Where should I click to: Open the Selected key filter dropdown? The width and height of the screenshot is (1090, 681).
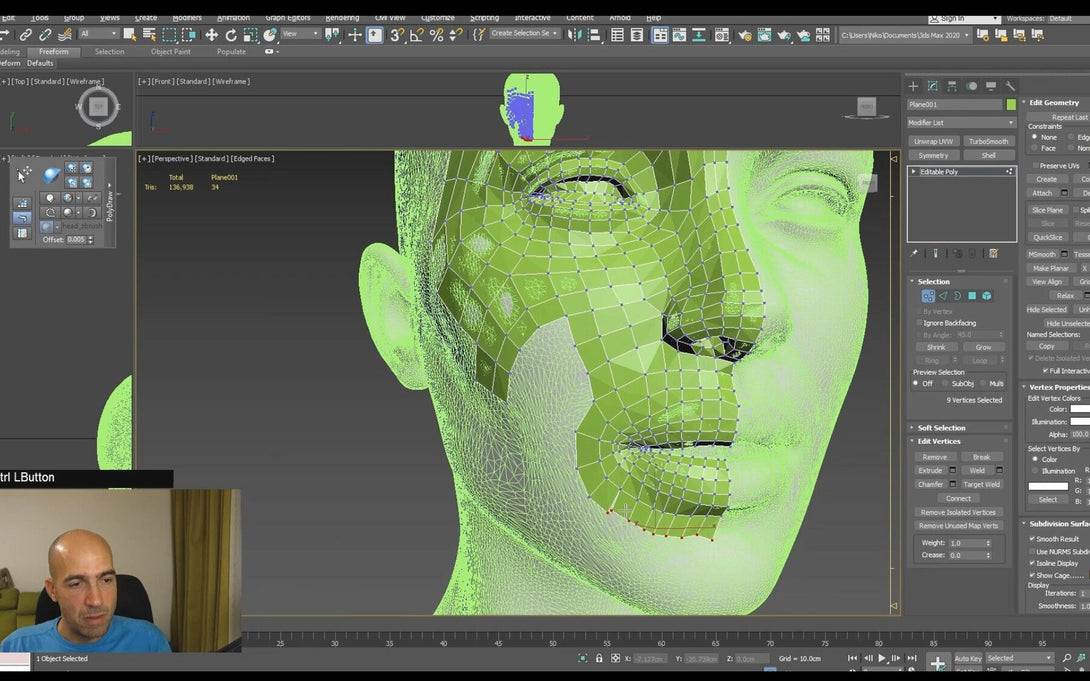(1020, 658)
